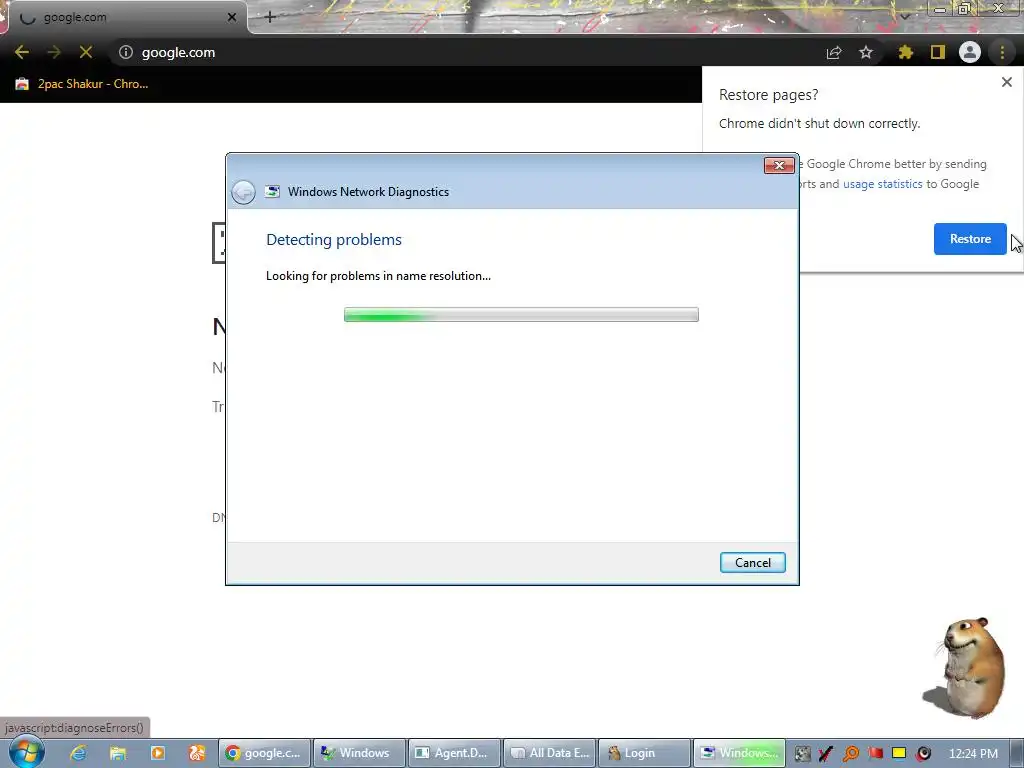The image size is (1024, 768).
Task: Cancel the Network Diagnostics wizard
Action: coord(752,563)
